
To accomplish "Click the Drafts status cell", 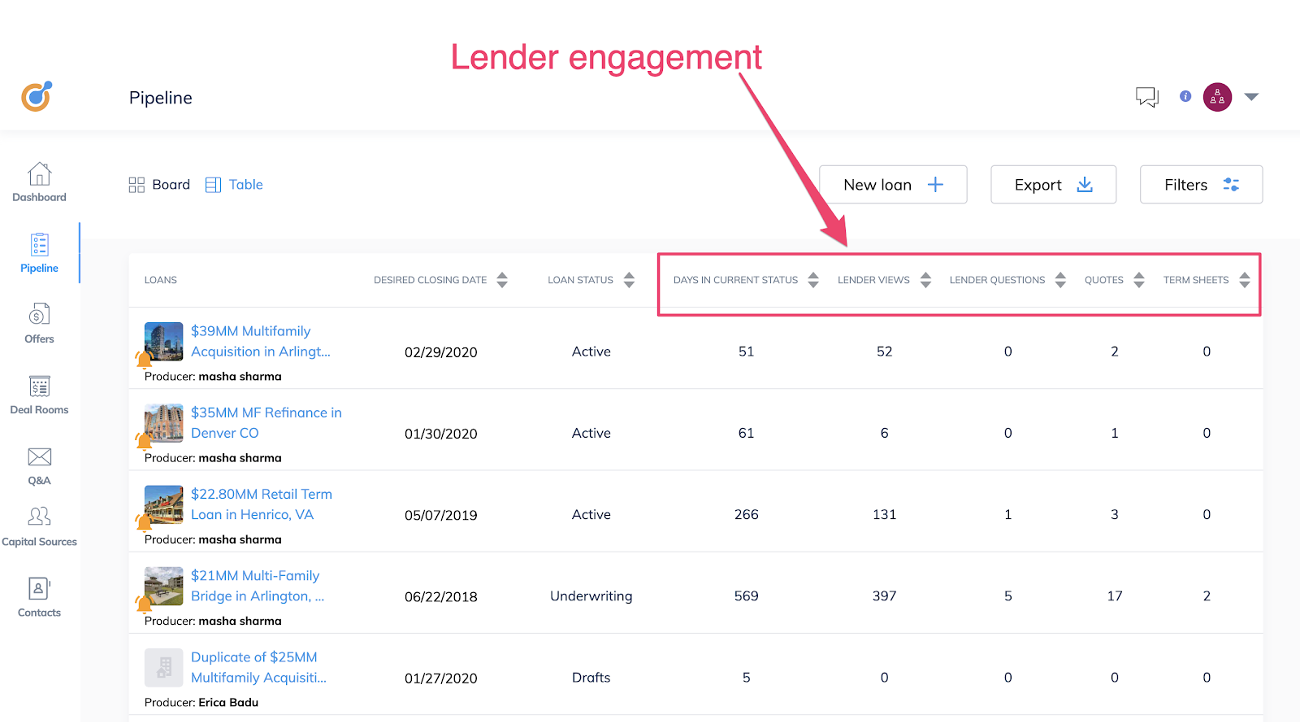I will pos(591,677).
